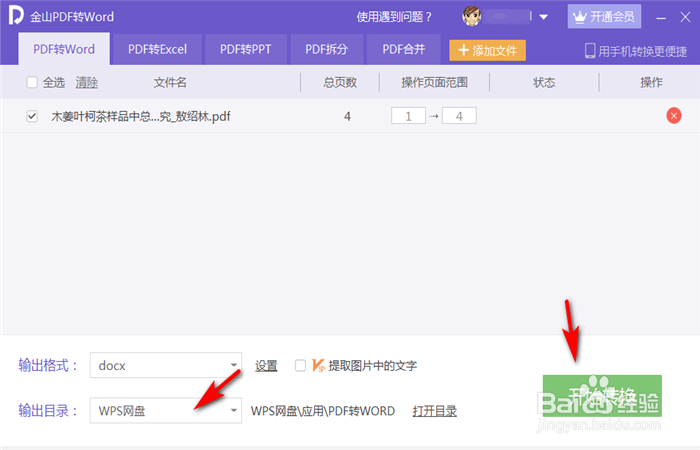Click the start page field showing 1

(x=408, y=116)
